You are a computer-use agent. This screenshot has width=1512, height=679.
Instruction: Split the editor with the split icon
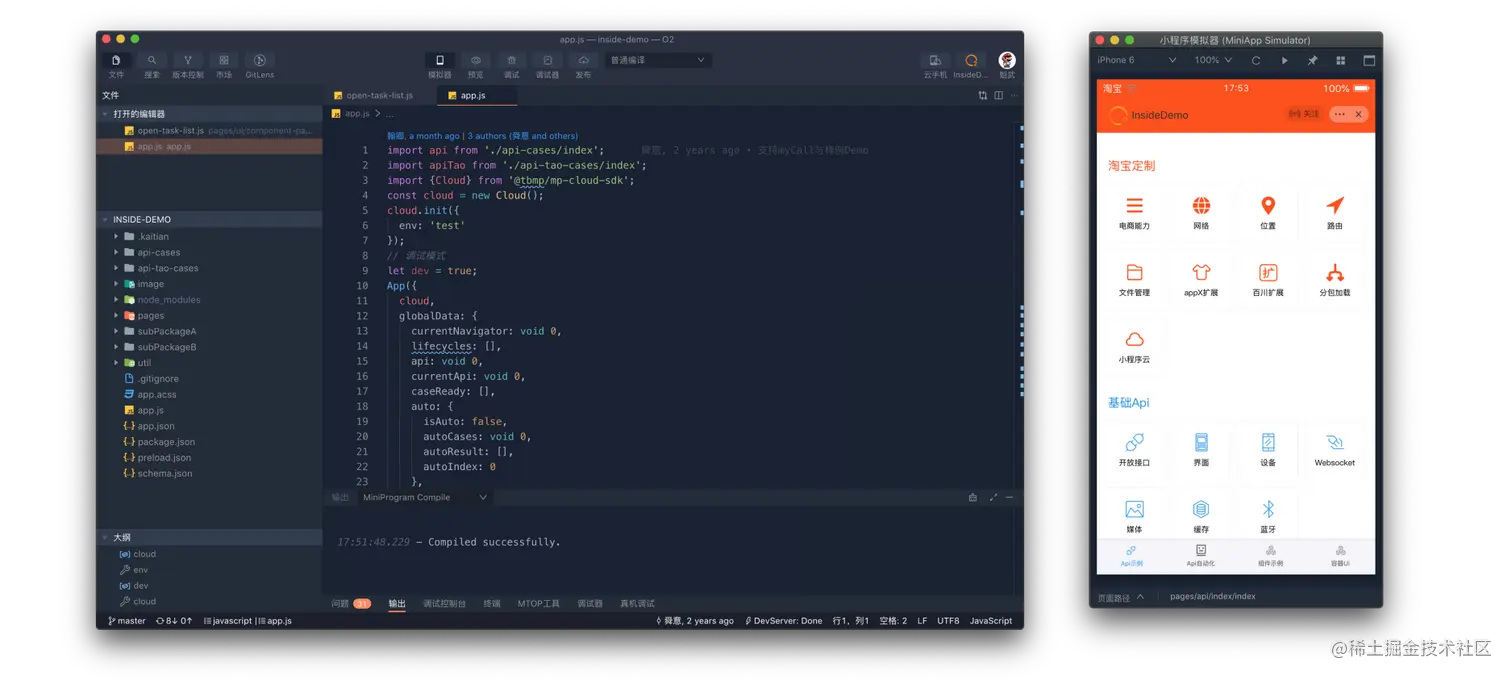(x=998, y=95)
